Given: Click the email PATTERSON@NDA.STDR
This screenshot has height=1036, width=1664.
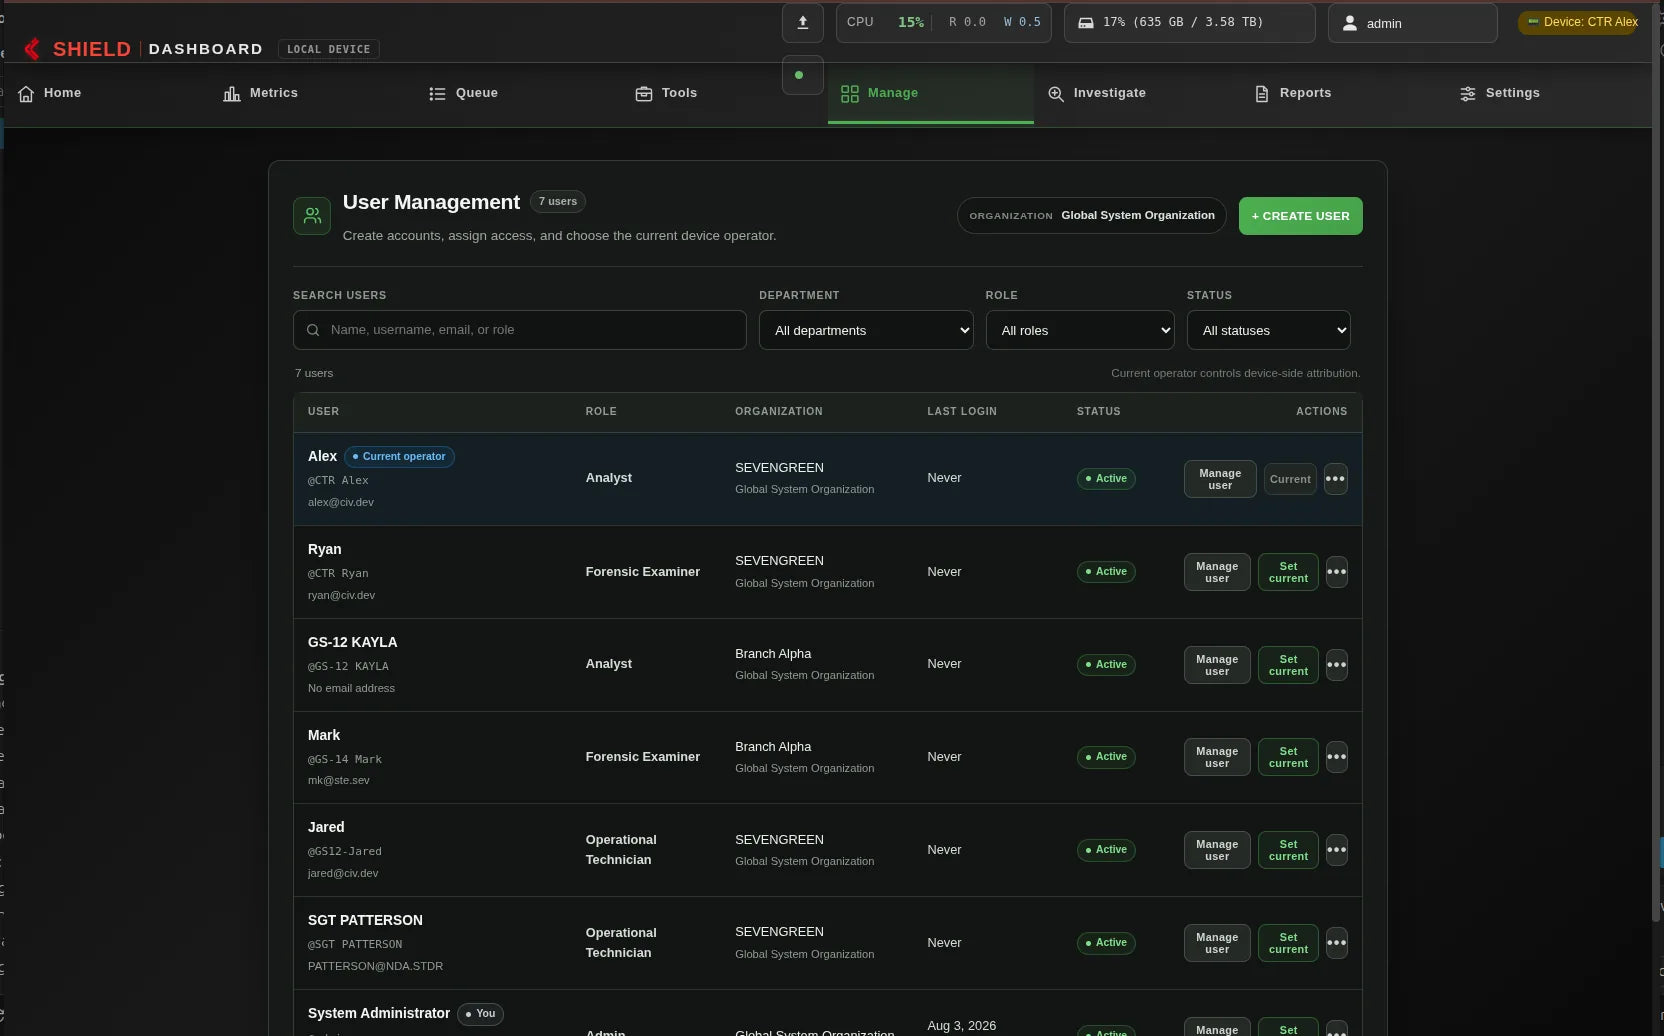Looking at the screenshot, I should [x=375, y=967].
